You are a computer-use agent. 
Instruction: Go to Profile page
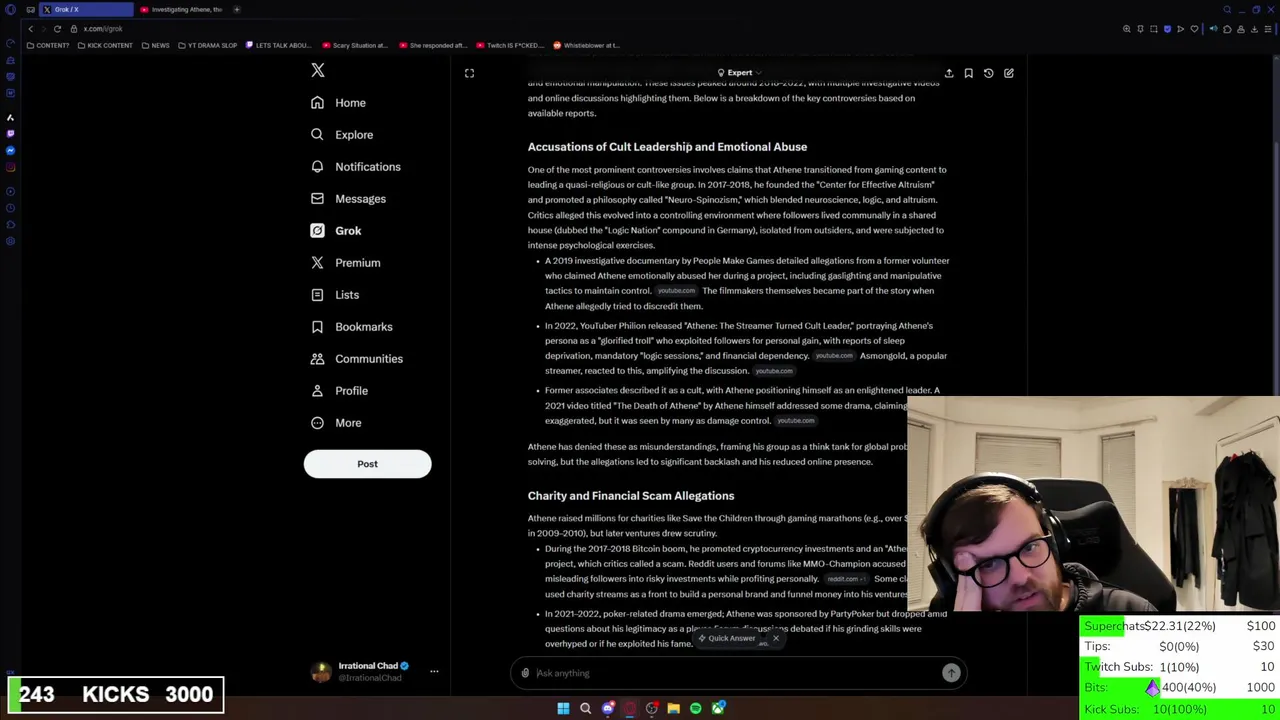(339, 391)
